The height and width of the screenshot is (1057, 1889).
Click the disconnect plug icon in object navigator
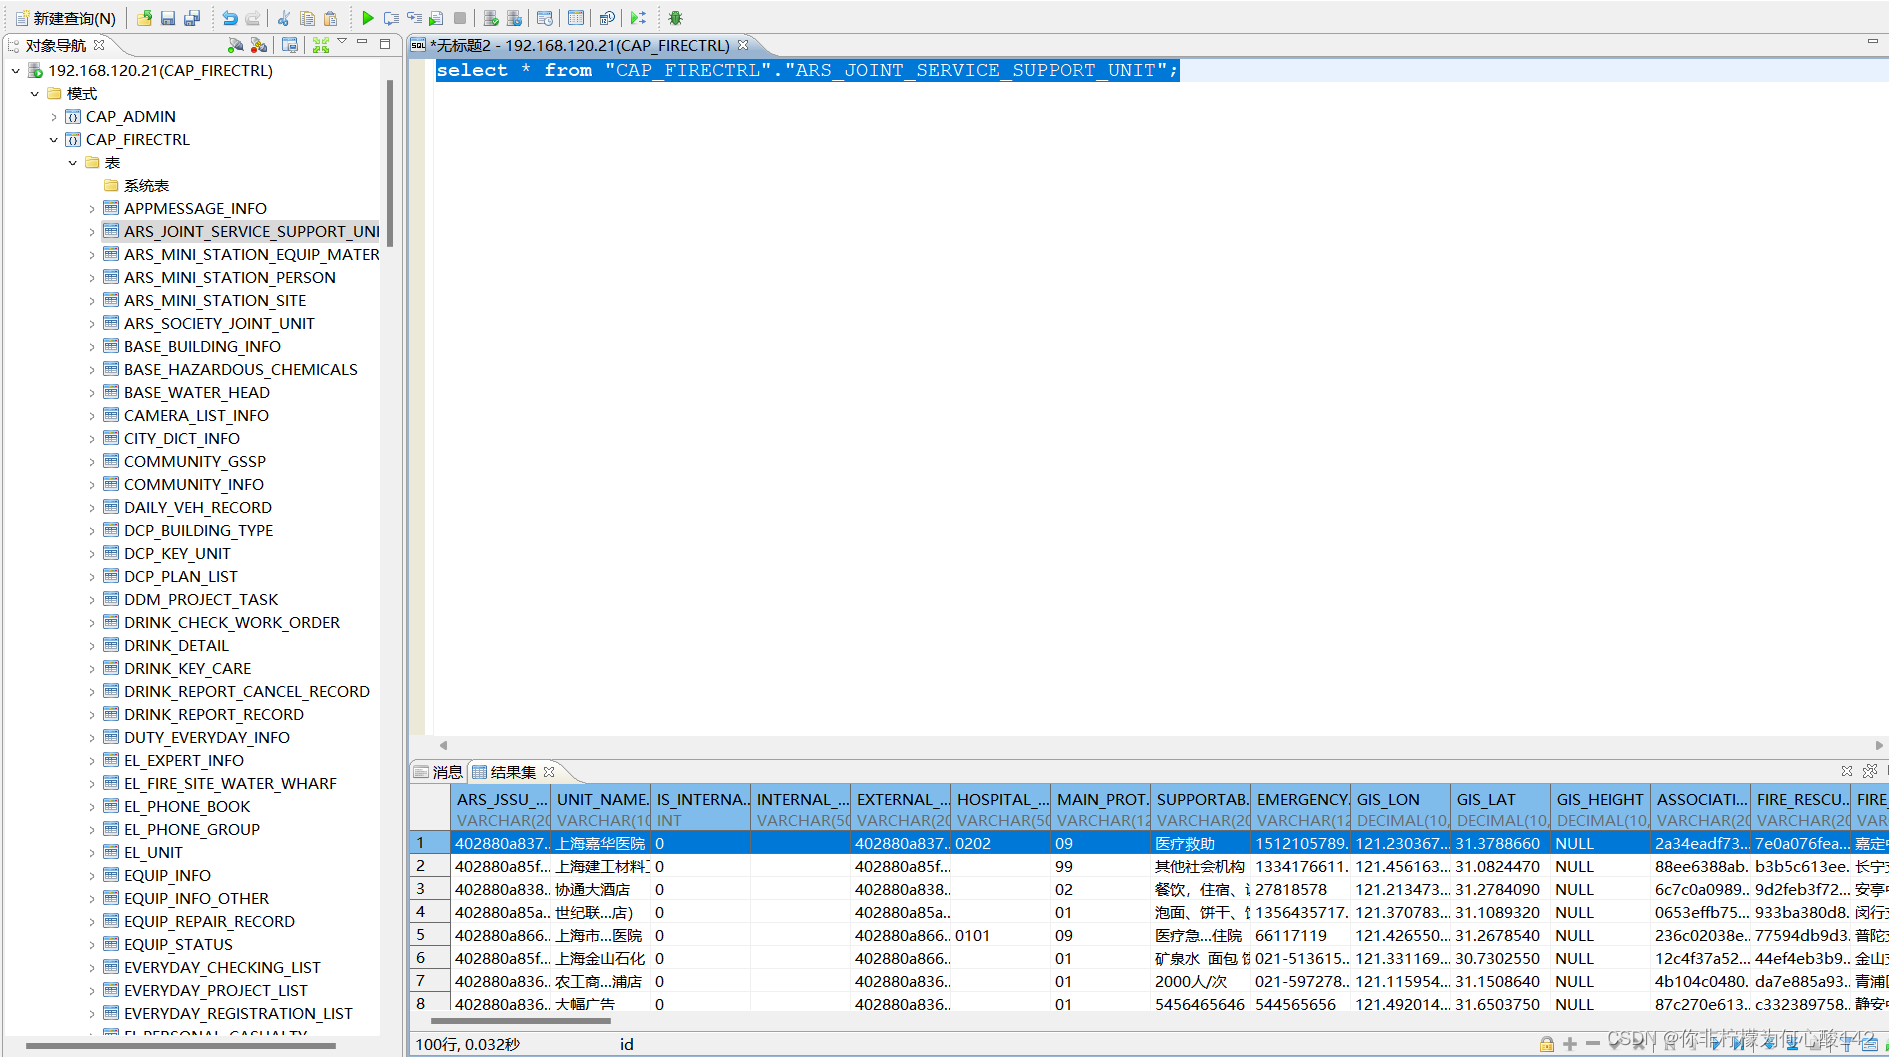259,45
